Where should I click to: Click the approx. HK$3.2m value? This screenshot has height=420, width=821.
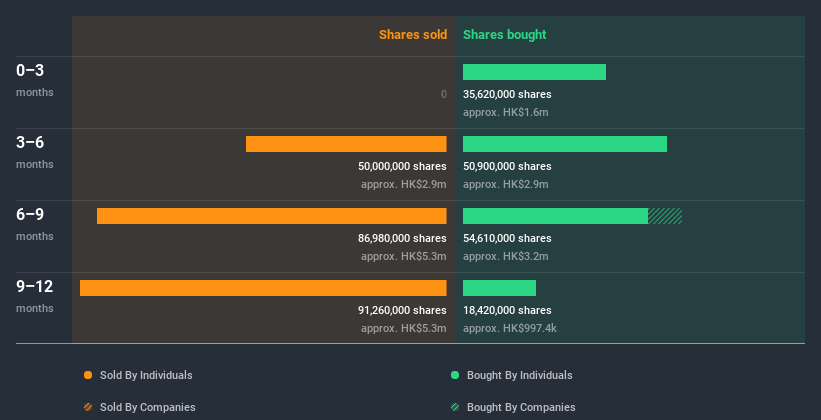tap(506, 256)
